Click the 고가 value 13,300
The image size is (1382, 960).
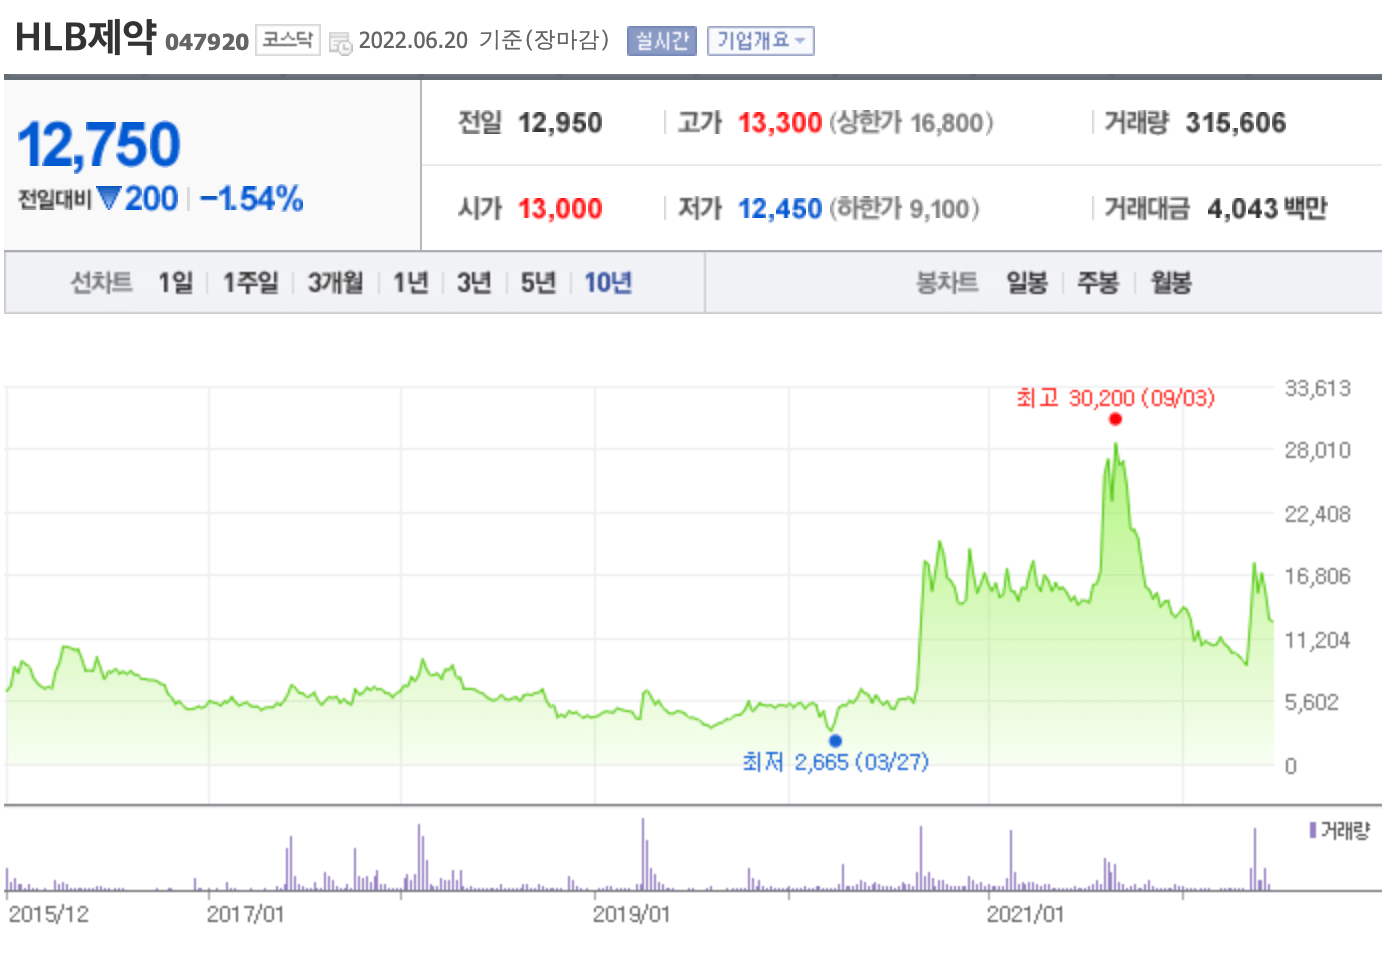tap(780, 123)
